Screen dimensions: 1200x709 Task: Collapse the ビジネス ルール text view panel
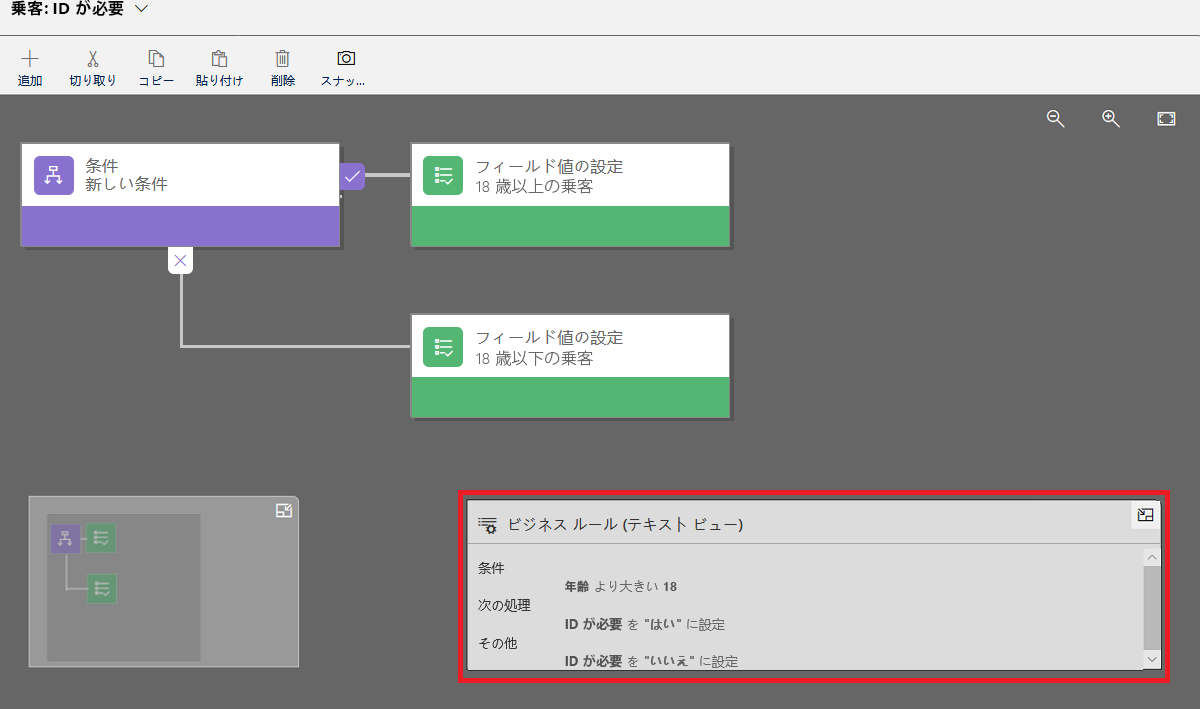tap(1146, 515)
